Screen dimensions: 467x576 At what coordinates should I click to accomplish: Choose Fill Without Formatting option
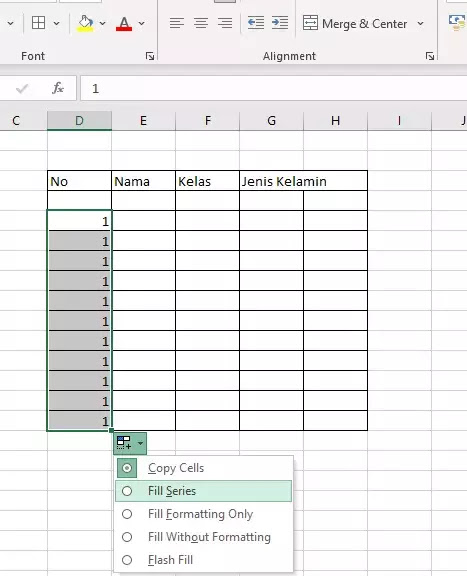tap(204, 537)
